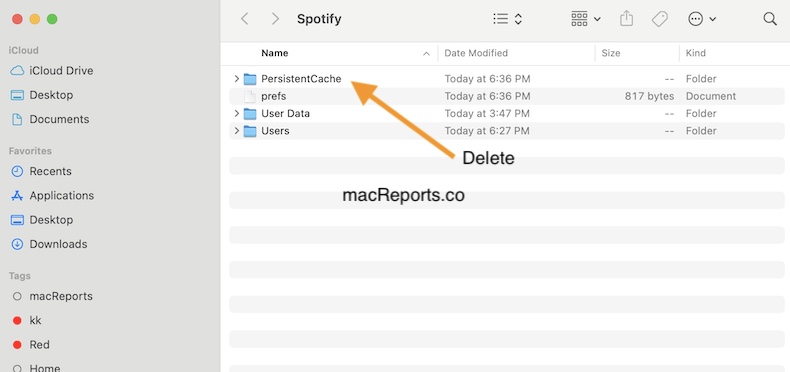This screenshot has width=790, height=372.
Task: Click the Document kind cell
Action: (x=711, y=96)
